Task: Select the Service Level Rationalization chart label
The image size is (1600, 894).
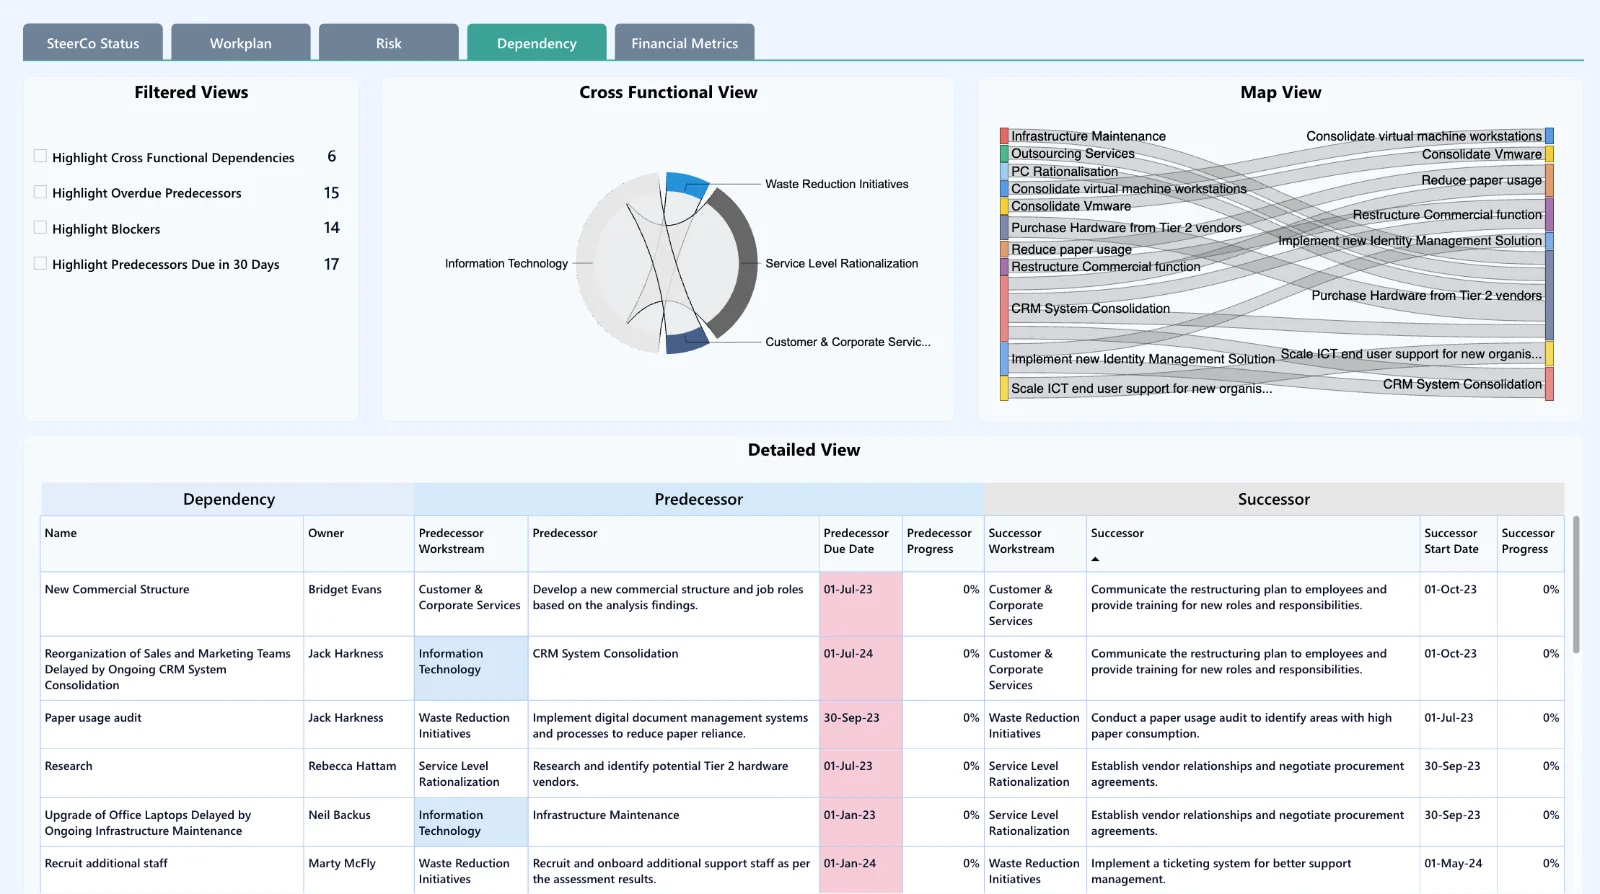Action: [842, 264]
